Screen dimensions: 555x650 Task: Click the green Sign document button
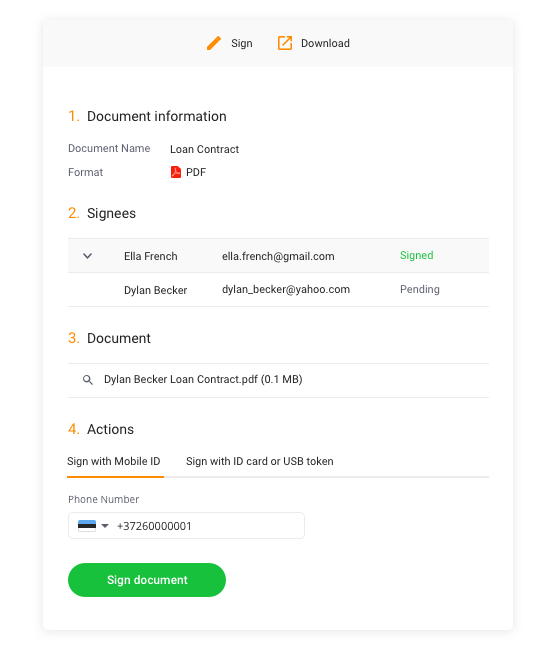(x=147, y=580)
